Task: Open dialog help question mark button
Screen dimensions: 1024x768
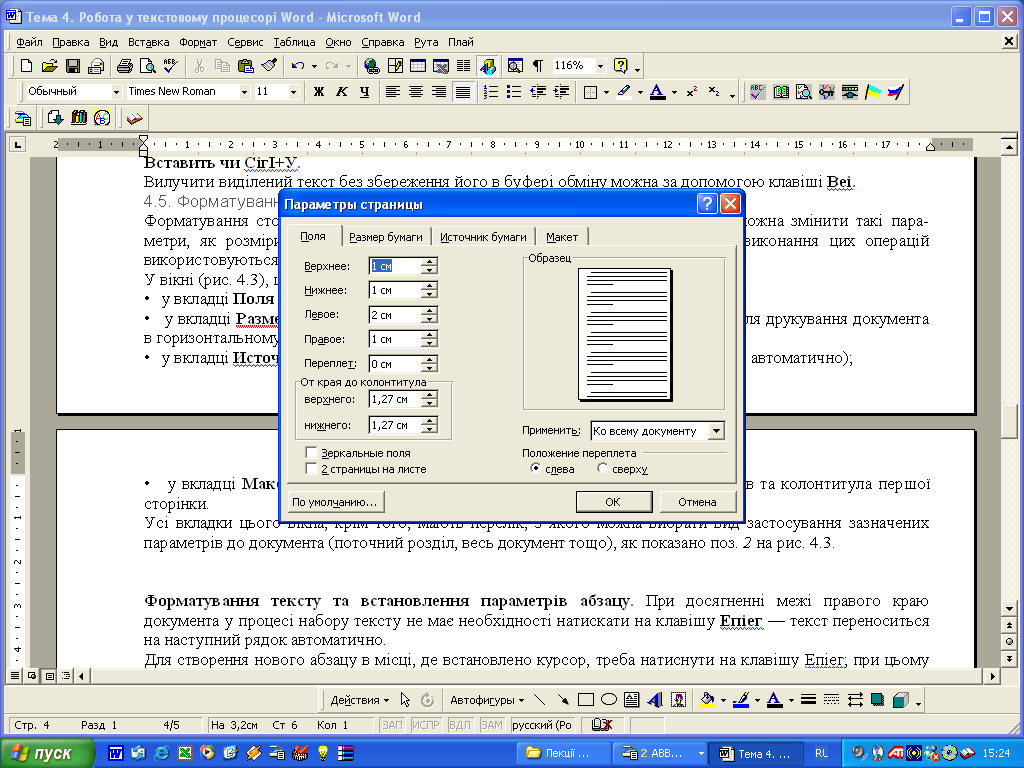Action: point(707,204)
